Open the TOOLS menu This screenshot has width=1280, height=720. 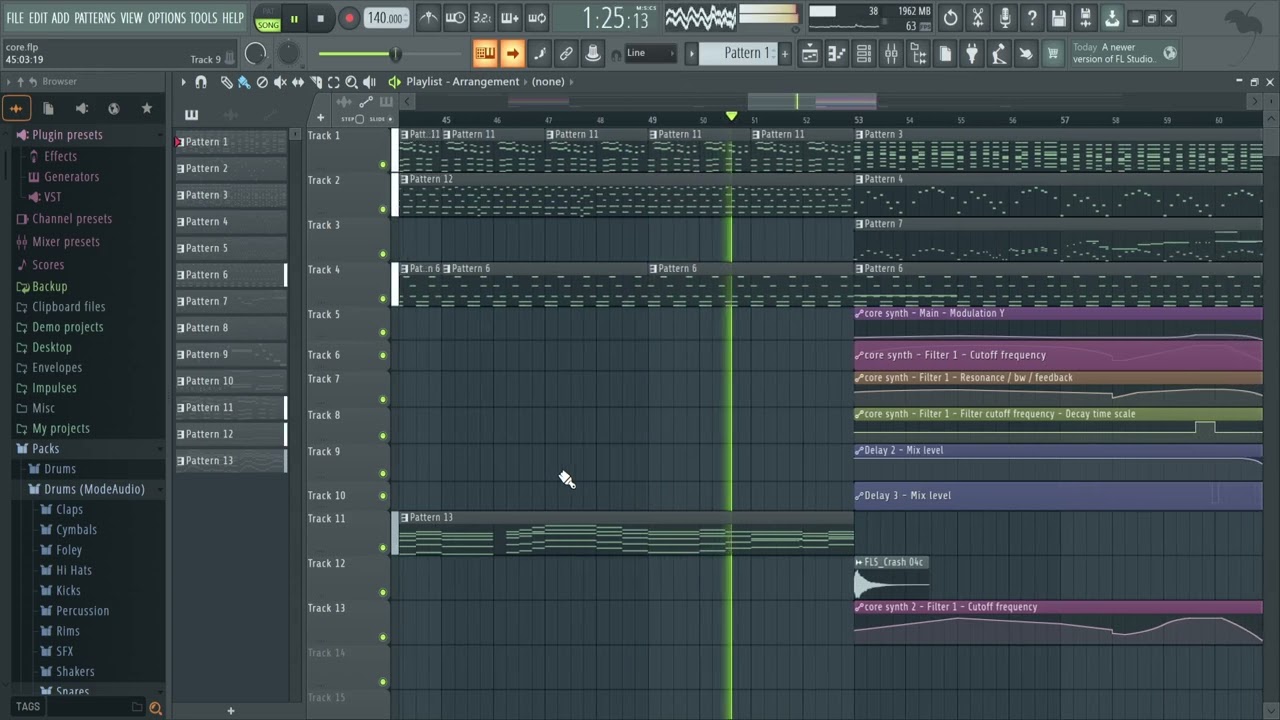click(x=204, y=18)
